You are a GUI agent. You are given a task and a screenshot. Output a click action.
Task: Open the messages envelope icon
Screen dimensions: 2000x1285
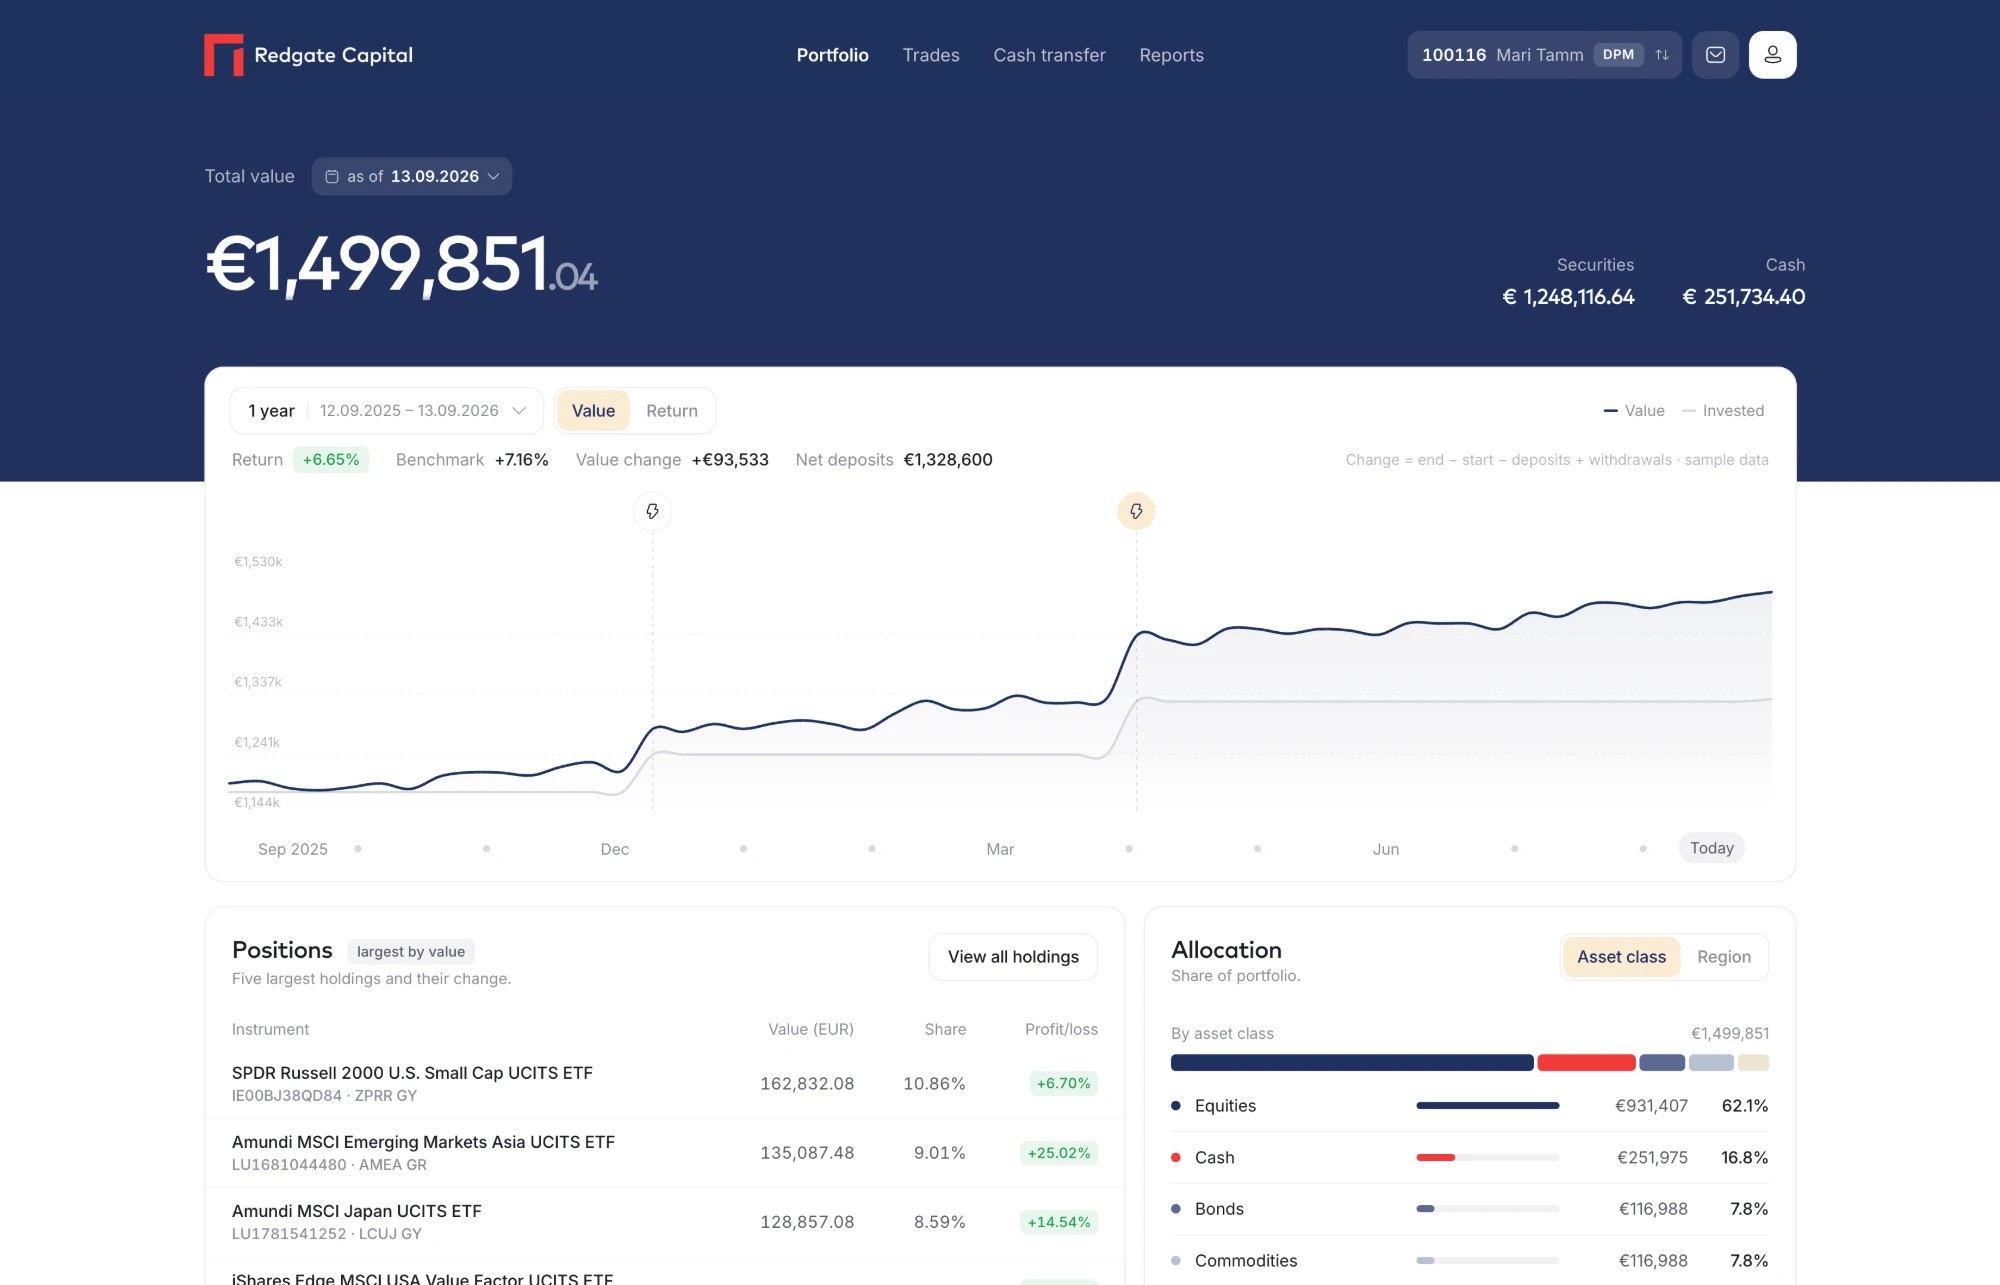click(1715, 55)
